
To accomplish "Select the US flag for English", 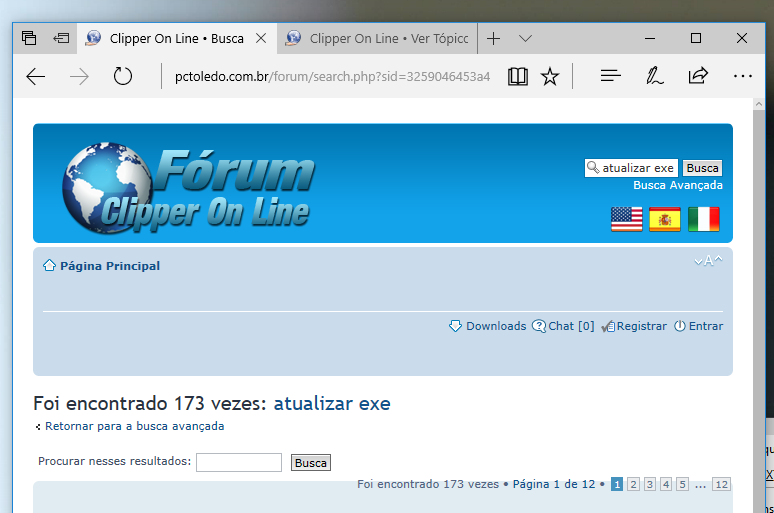I will (x=626, y=219).
